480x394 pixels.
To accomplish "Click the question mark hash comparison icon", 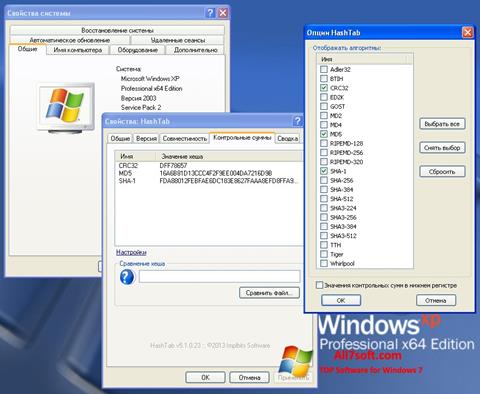I will pyautogui.click(x=127, y=277).
